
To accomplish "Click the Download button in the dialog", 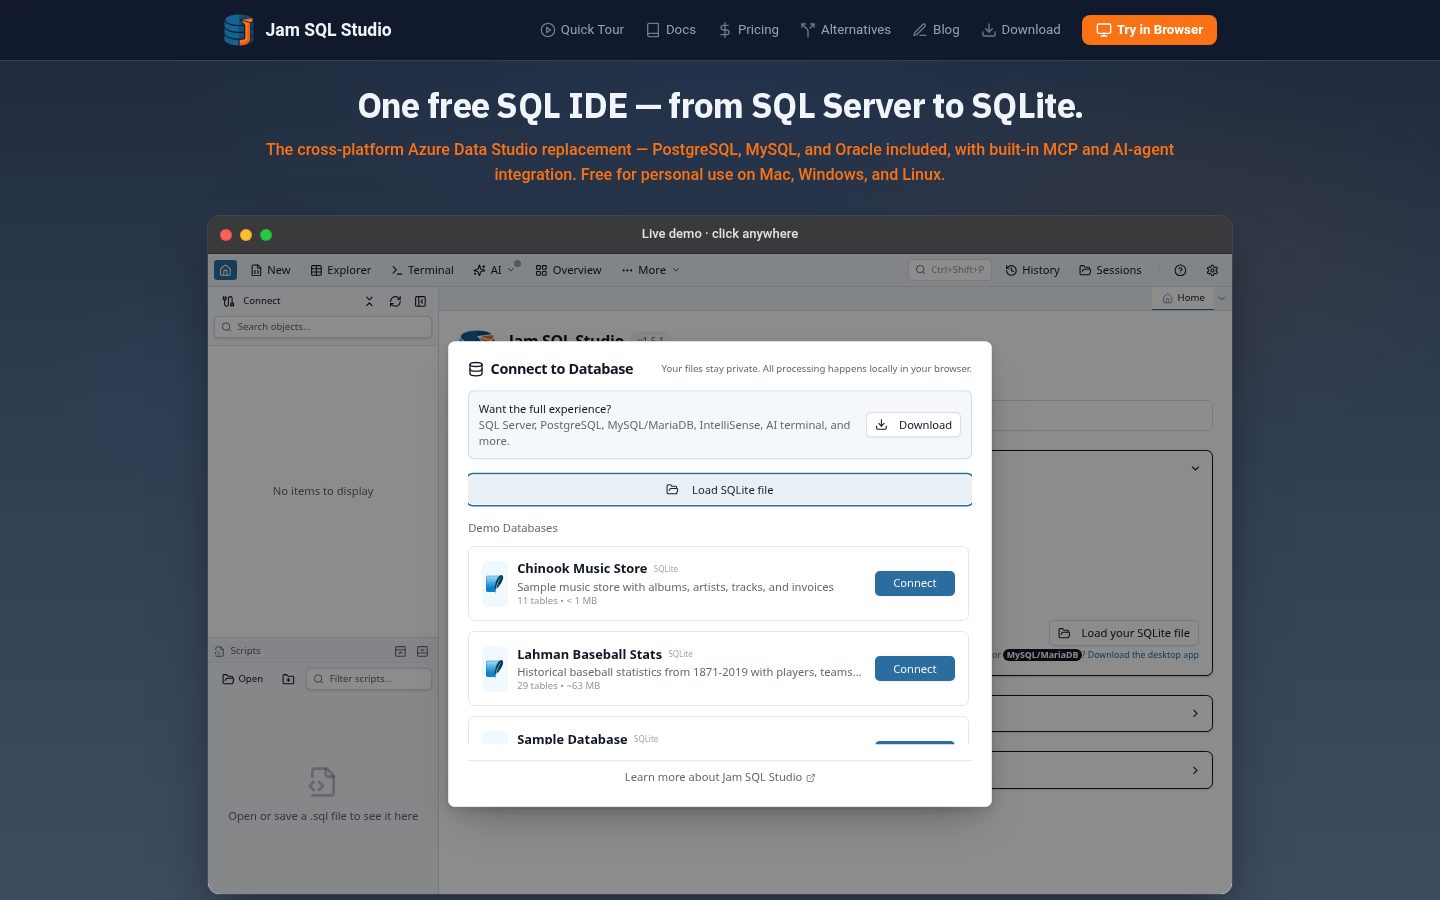I will pyautogui.click(x=913, y=425).
